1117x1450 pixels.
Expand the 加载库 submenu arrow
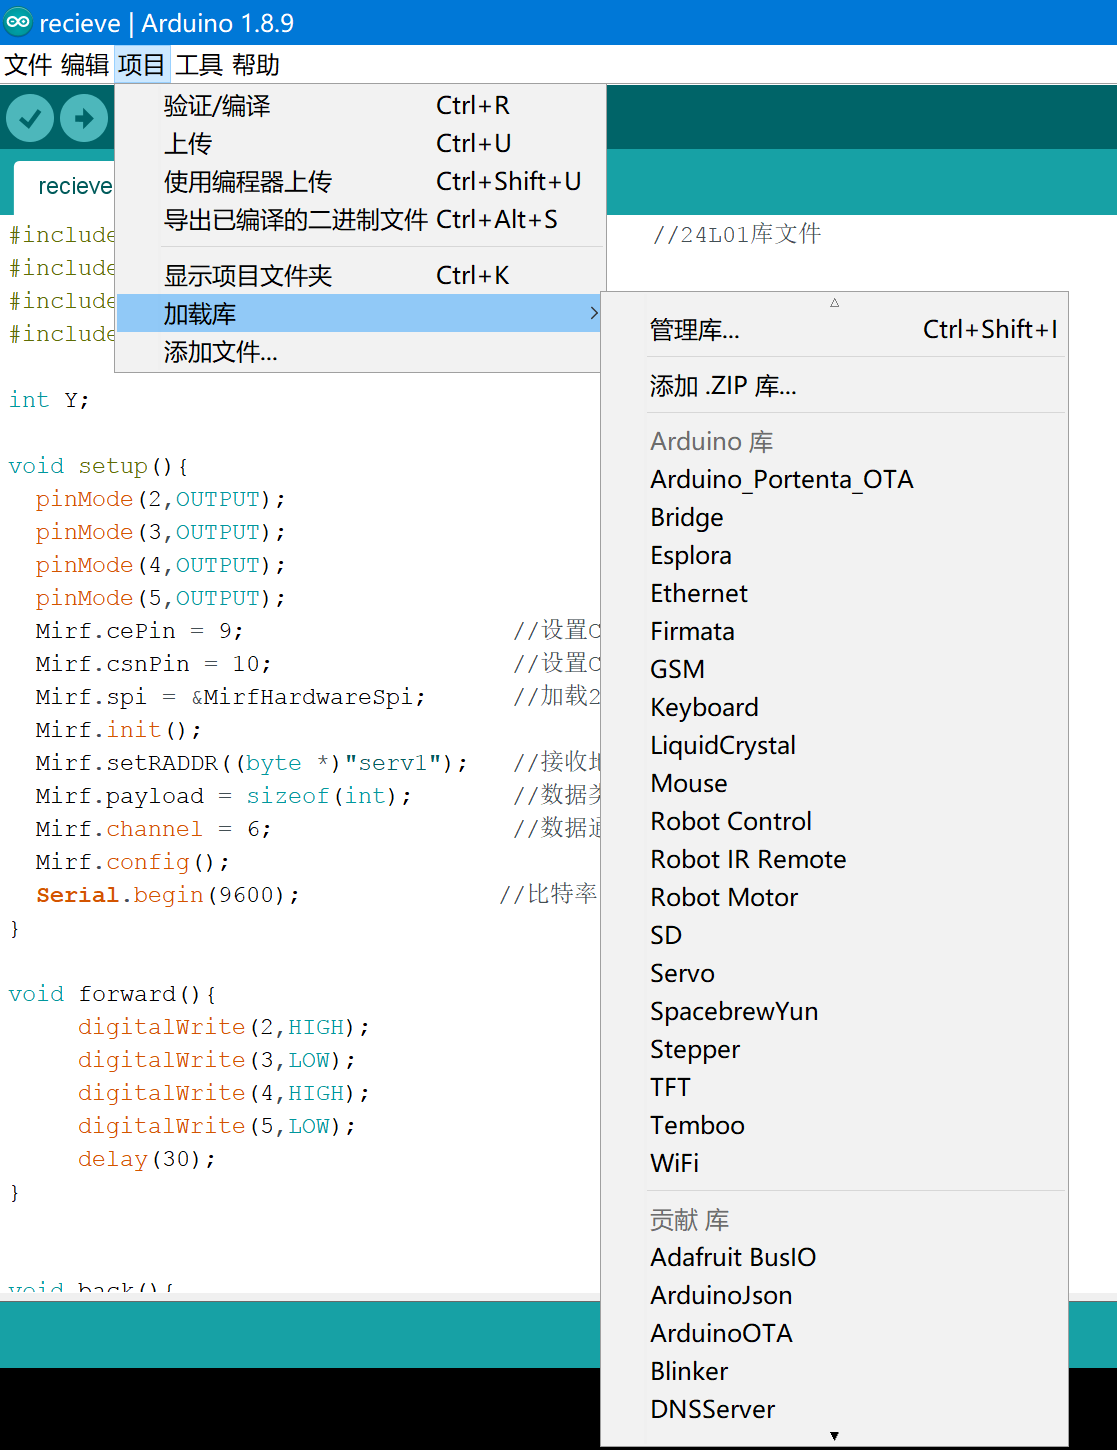[593, 313]
